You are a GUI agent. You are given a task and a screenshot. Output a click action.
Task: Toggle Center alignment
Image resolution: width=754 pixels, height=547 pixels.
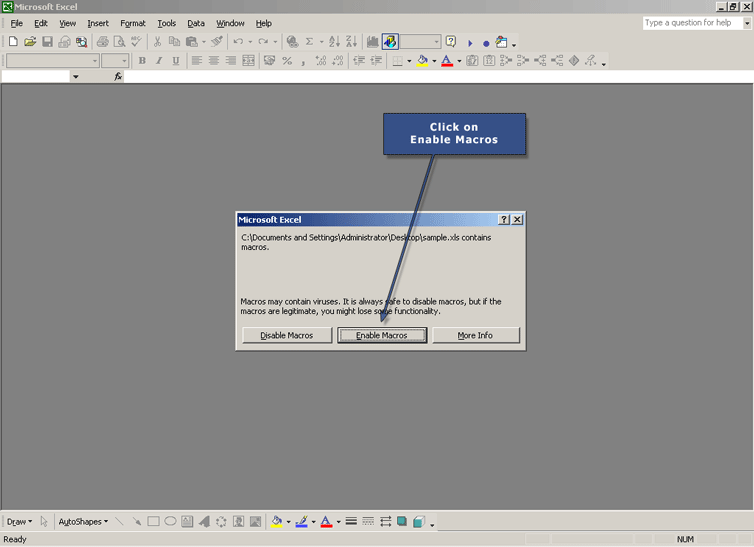tap(214, 61)
